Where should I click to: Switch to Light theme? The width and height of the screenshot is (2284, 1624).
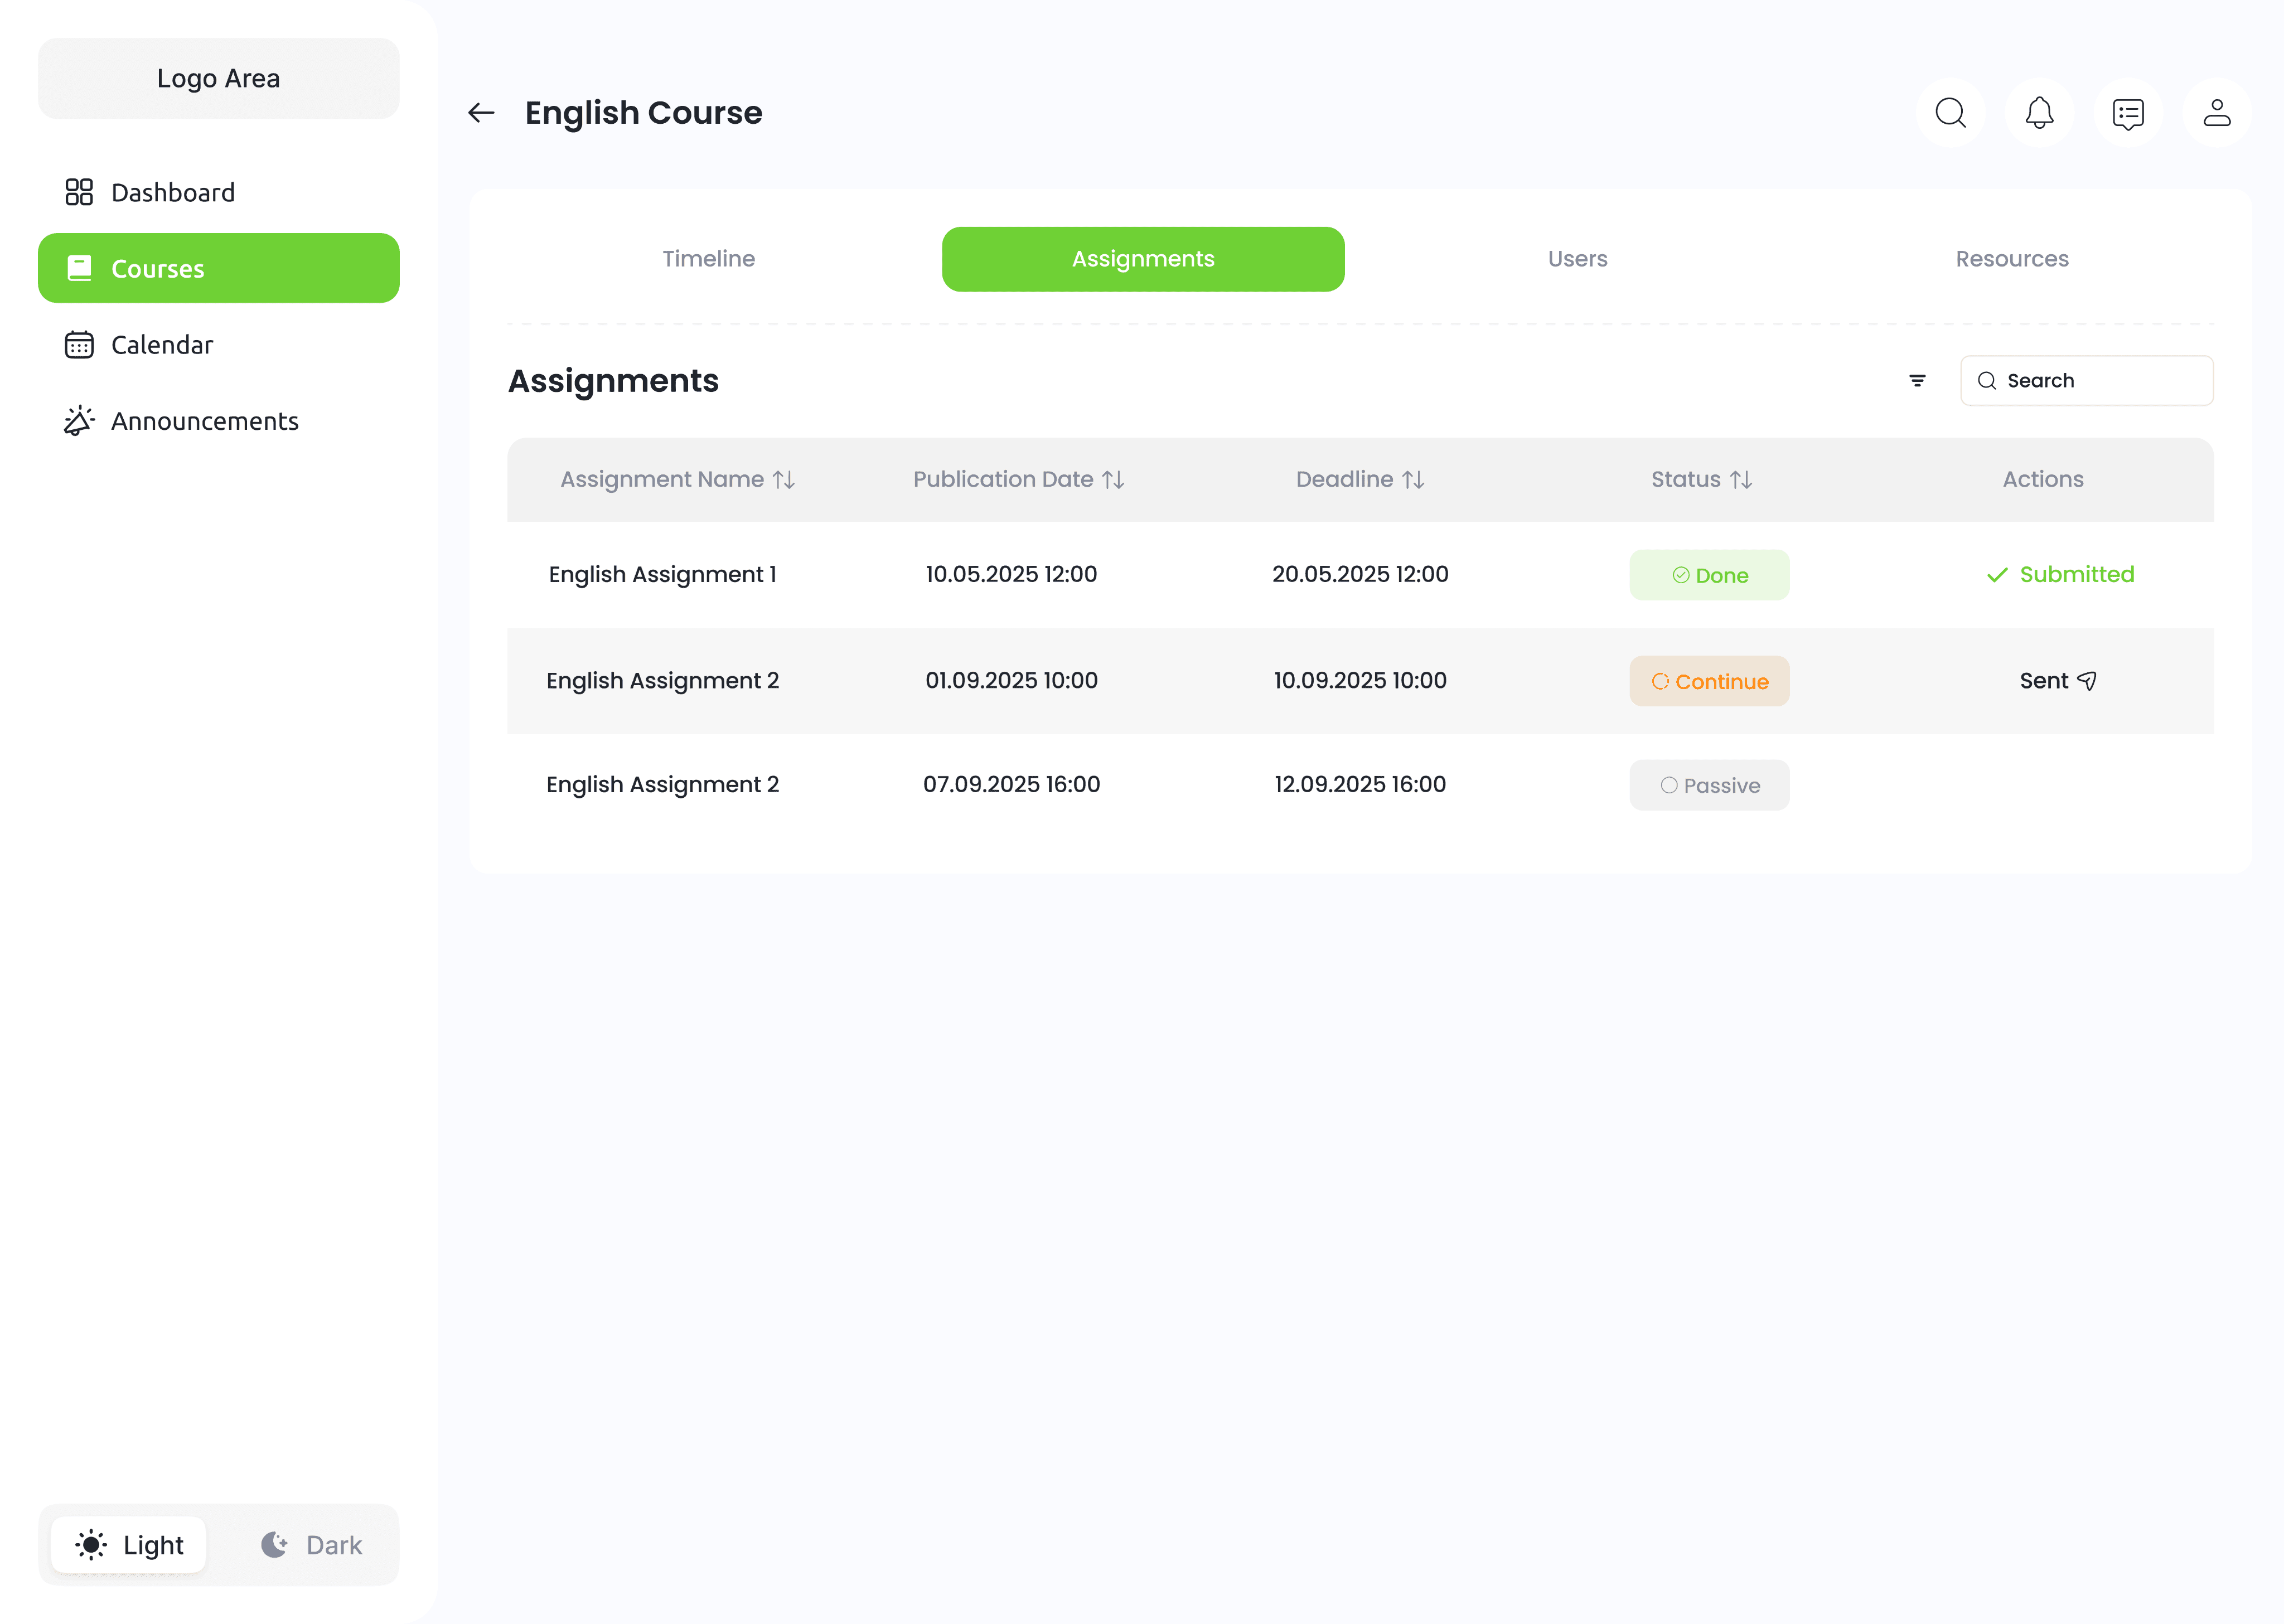(129, 1545)
